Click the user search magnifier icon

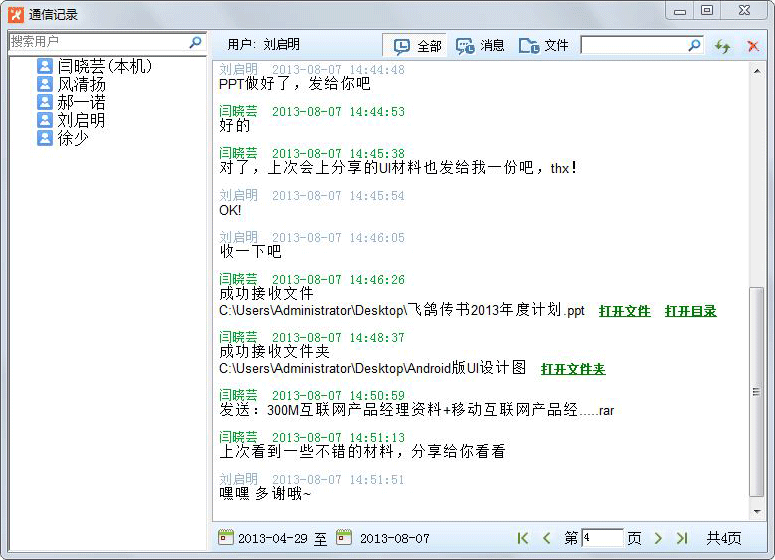click(x=195, y=43)
